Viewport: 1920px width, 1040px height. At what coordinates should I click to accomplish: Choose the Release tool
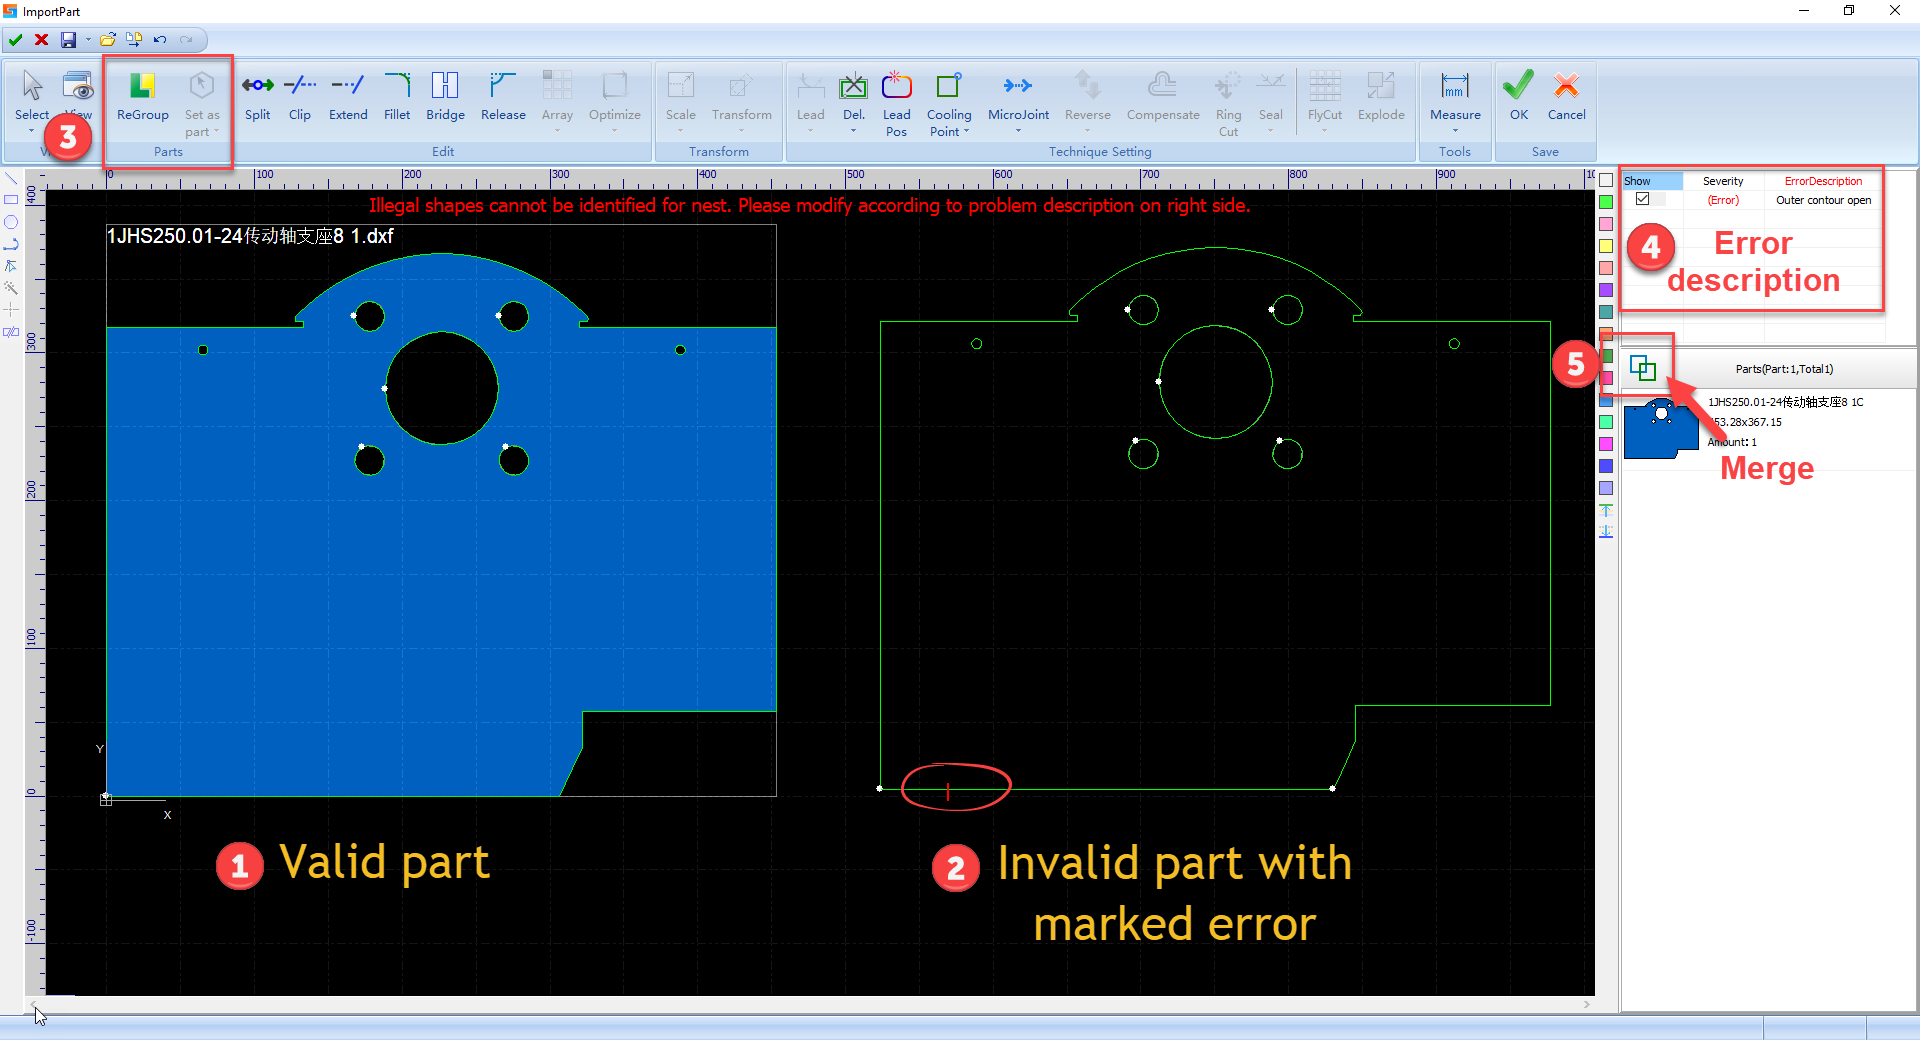(503, 97)
